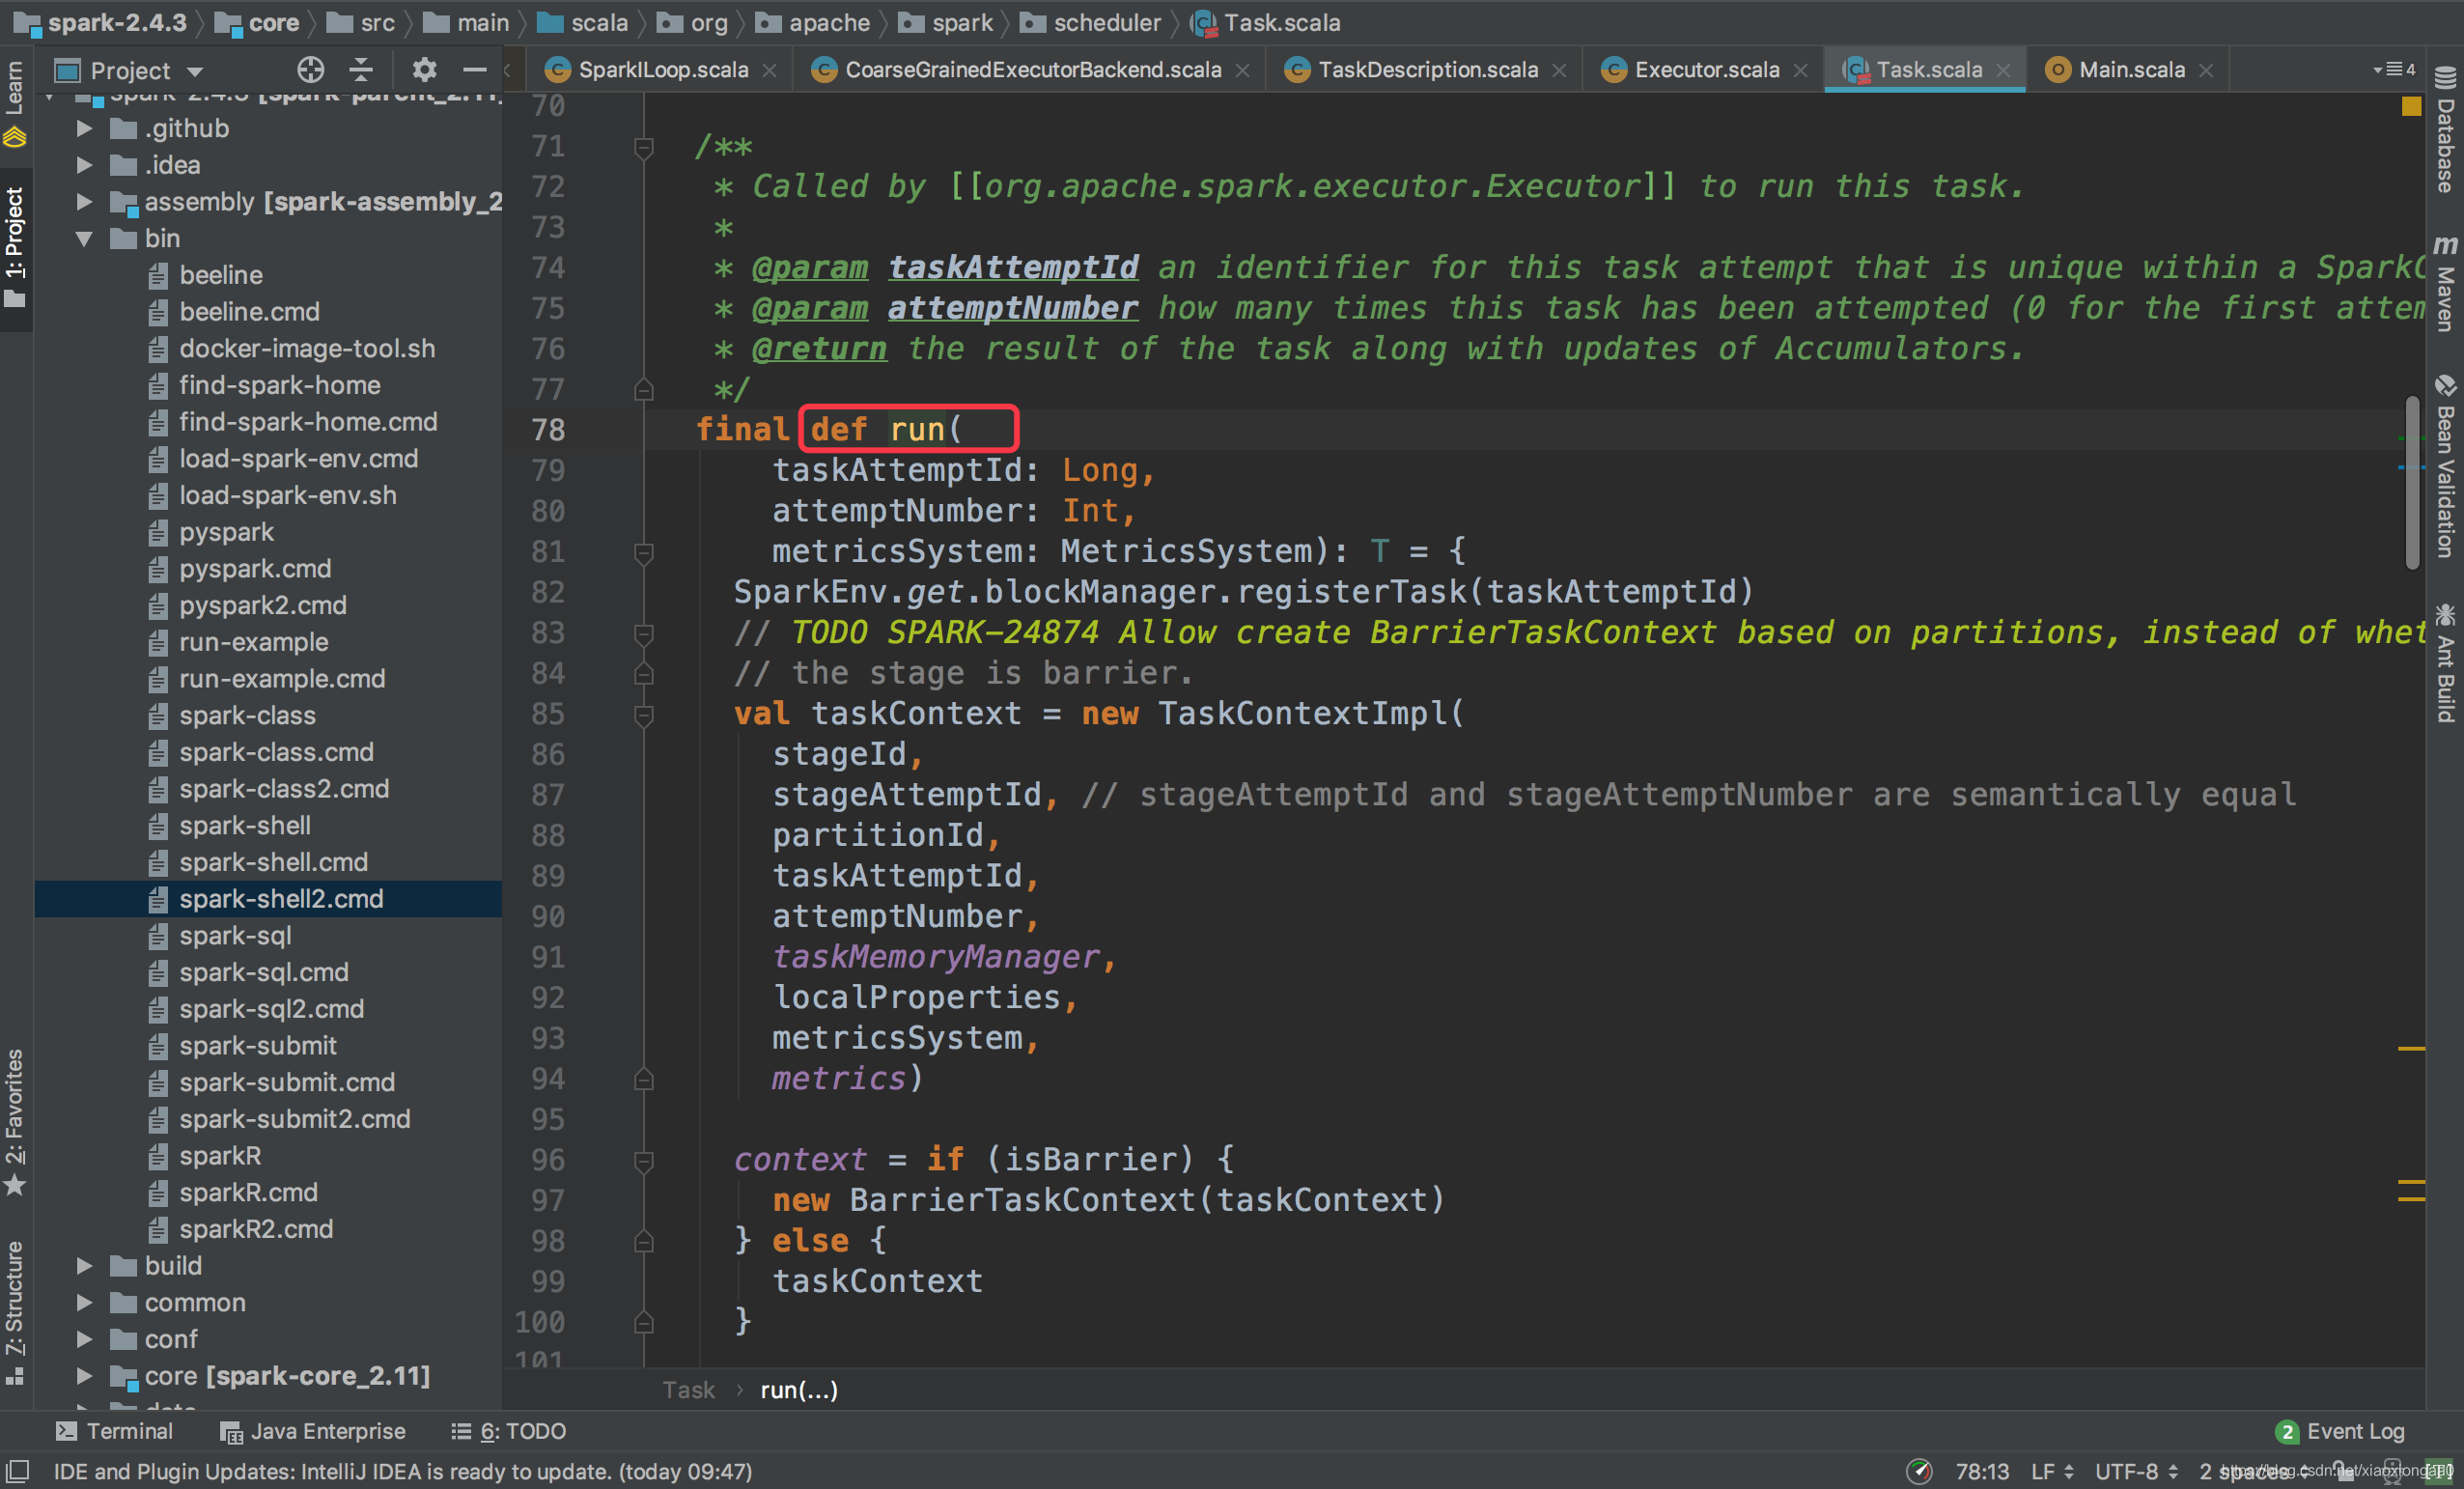
Task: Open the Bean Validation tool window
Action: pos(2445,466)
